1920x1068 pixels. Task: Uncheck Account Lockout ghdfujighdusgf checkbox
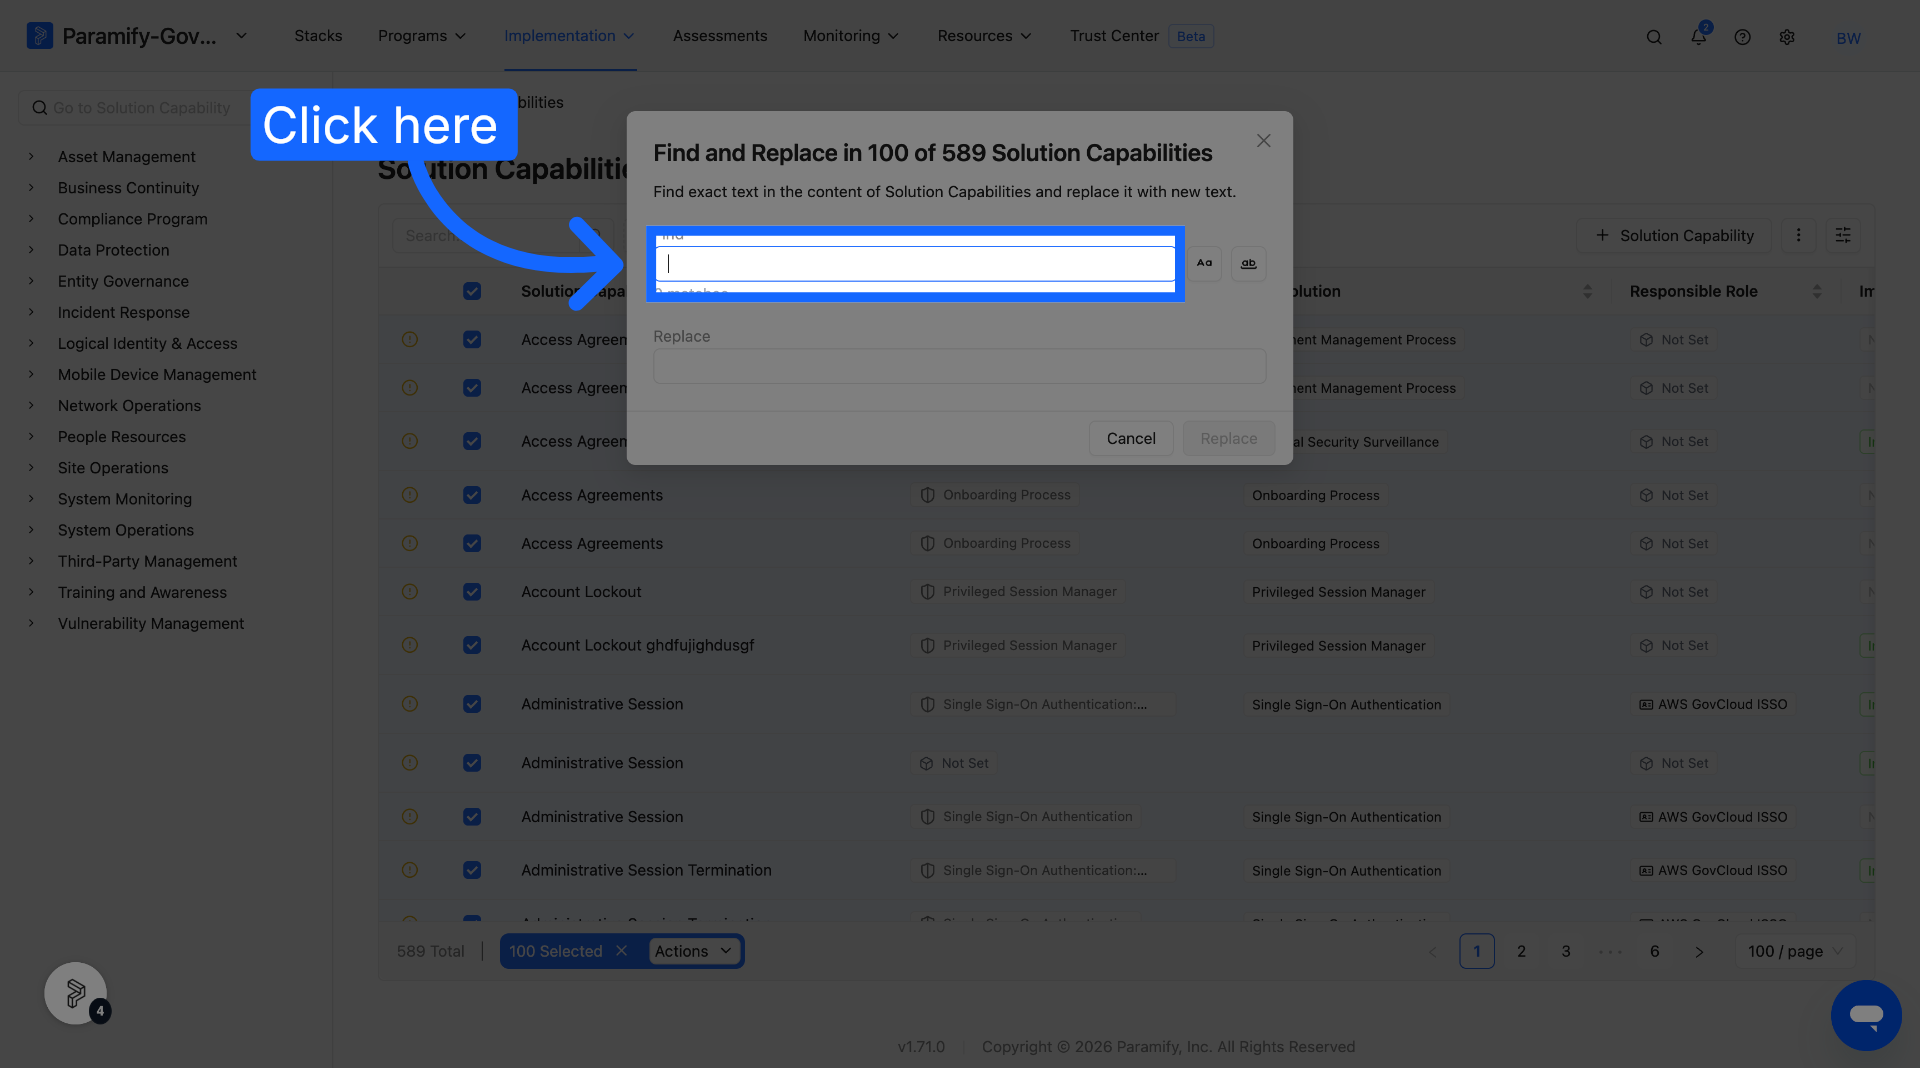click(x=472, y=645)
